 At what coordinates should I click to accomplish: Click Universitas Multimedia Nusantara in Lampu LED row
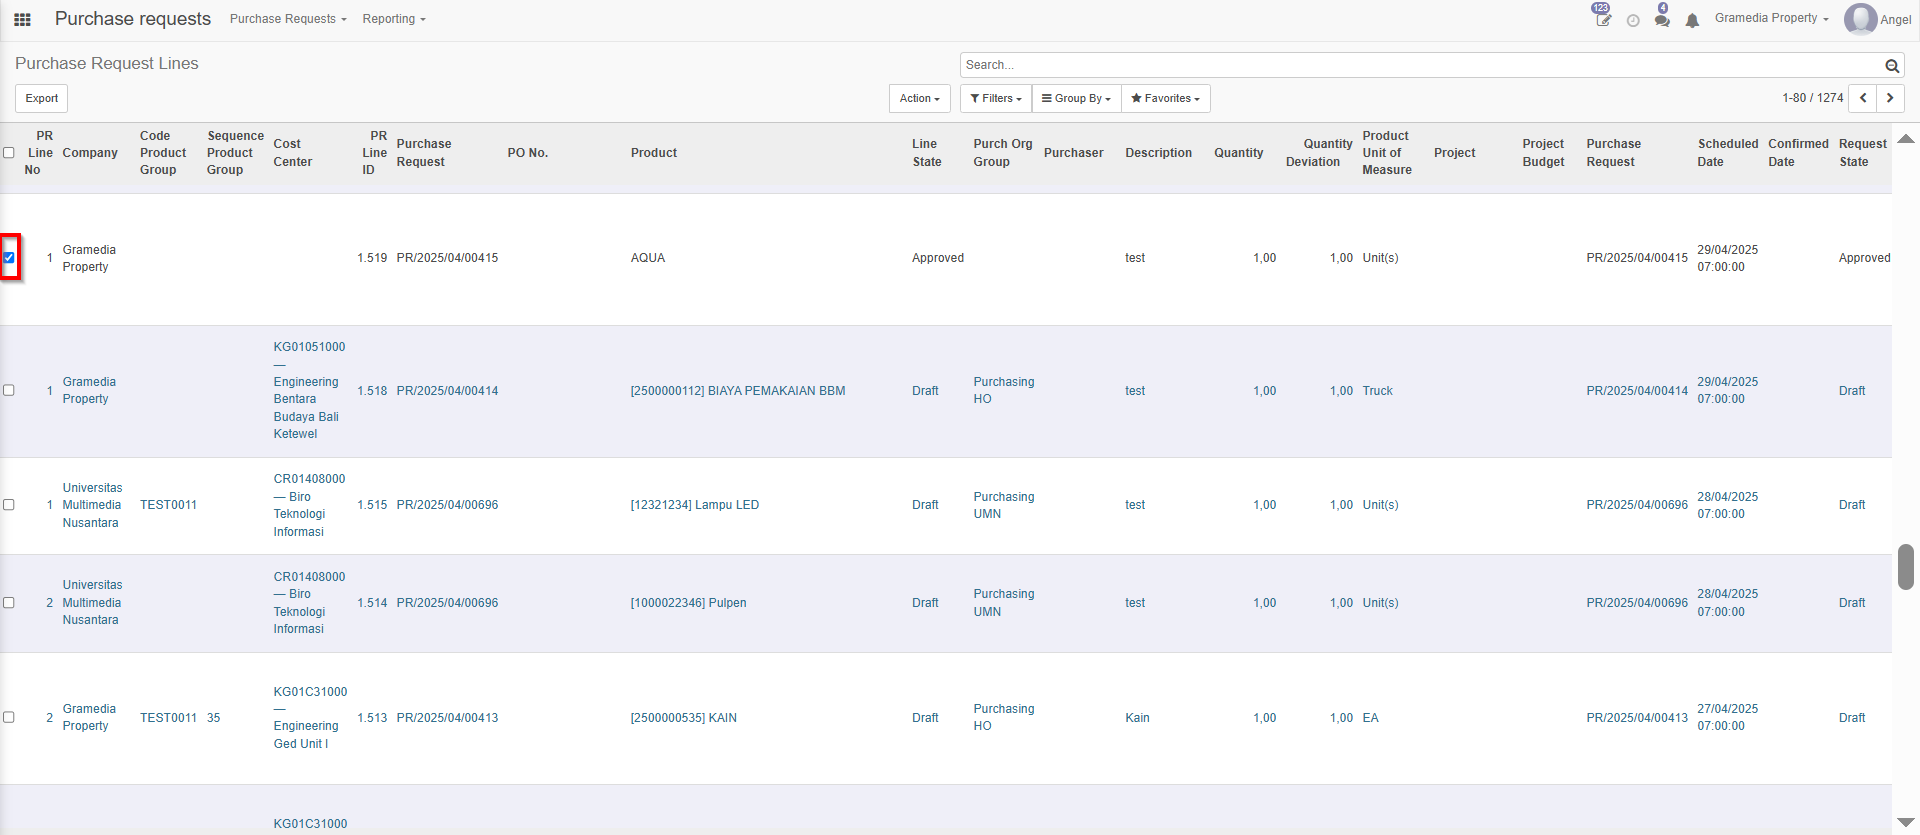[92, 505]
